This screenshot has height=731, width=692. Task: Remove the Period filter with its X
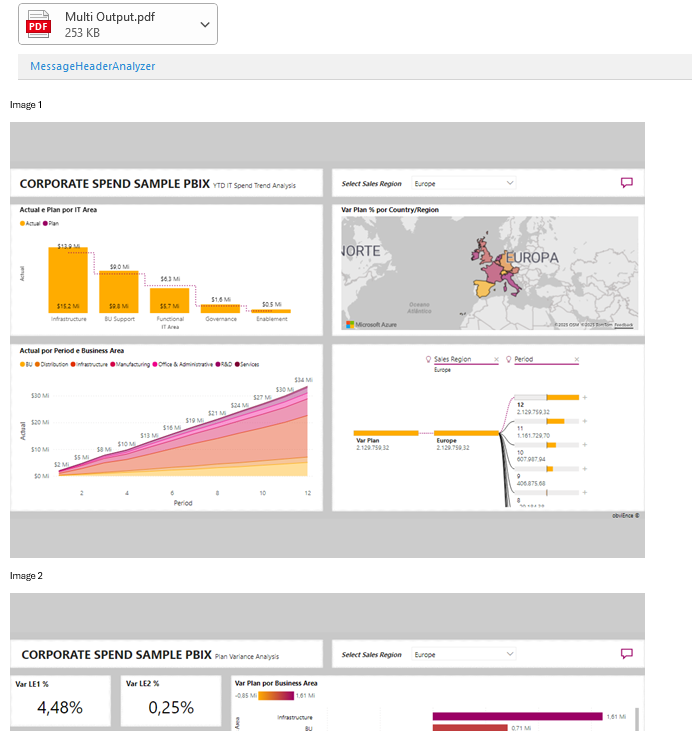577,359
